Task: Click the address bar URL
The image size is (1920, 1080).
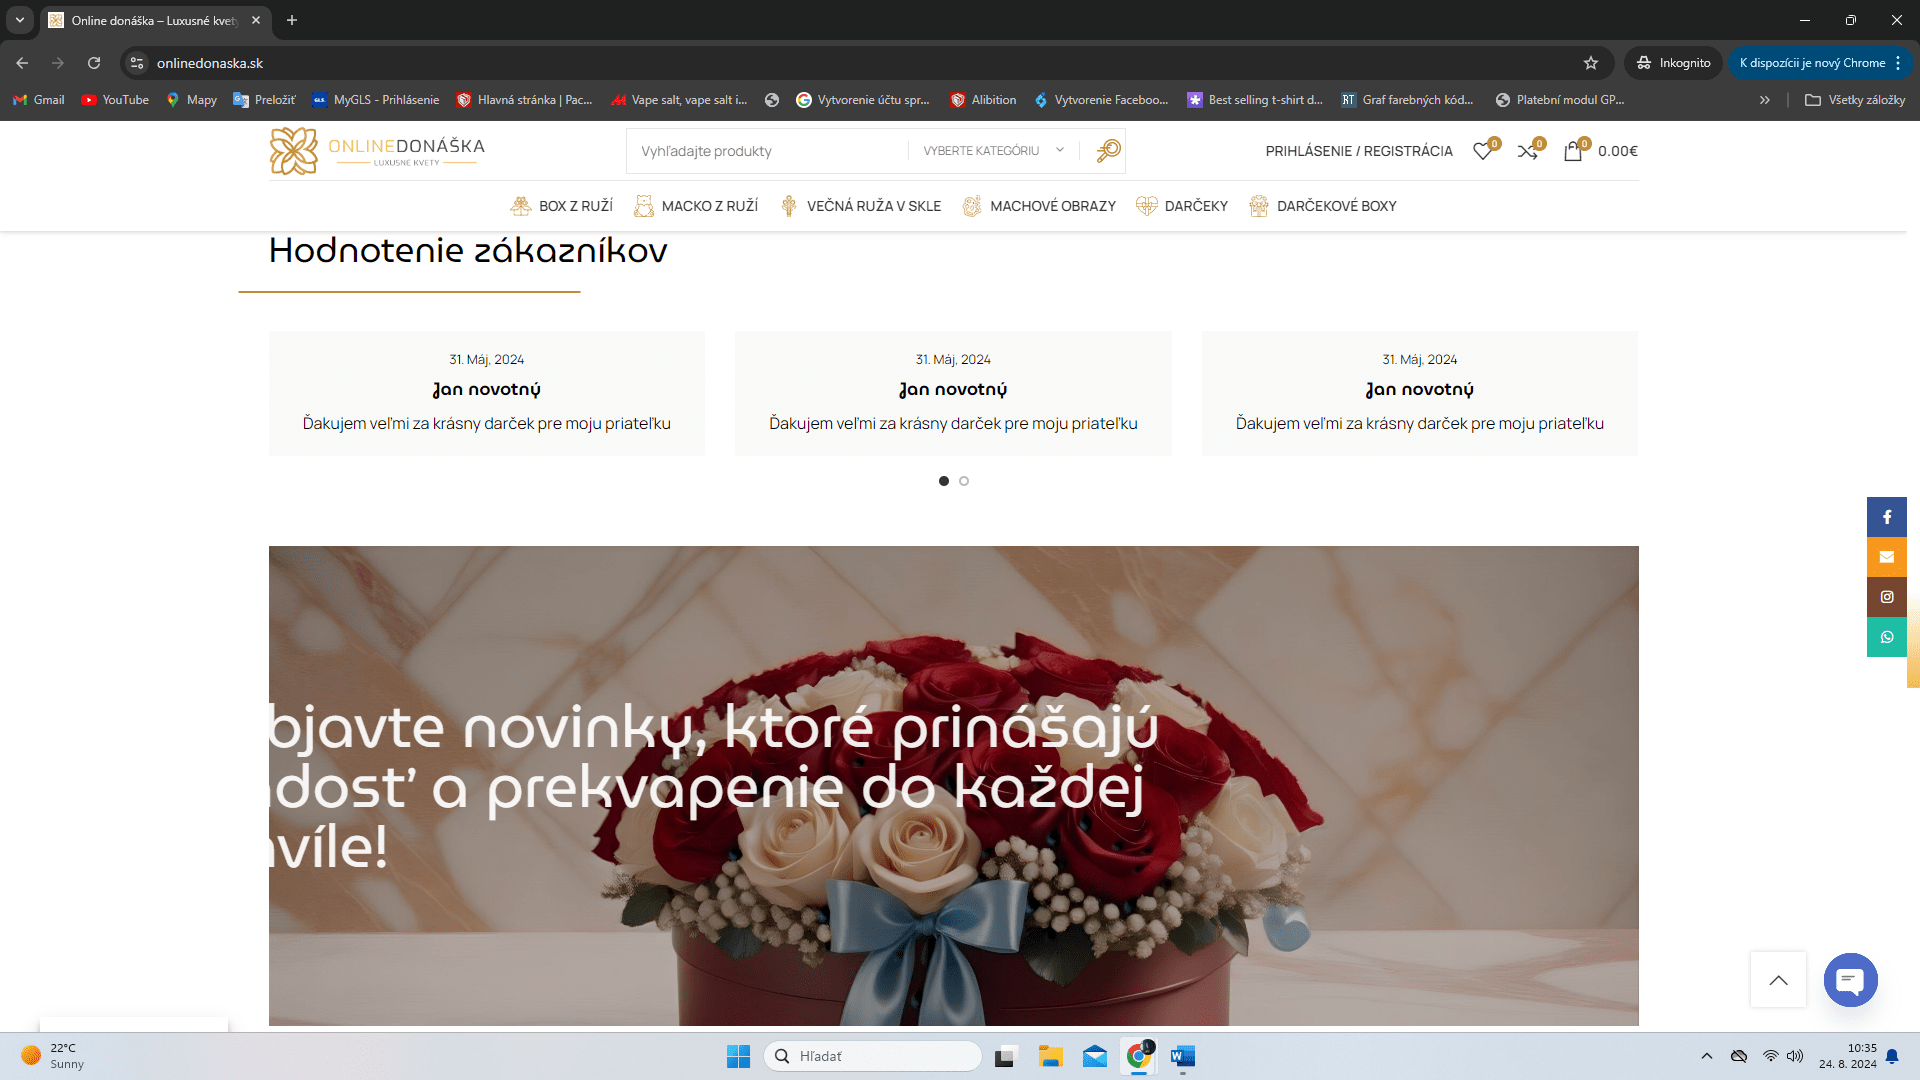Action: 210,63
